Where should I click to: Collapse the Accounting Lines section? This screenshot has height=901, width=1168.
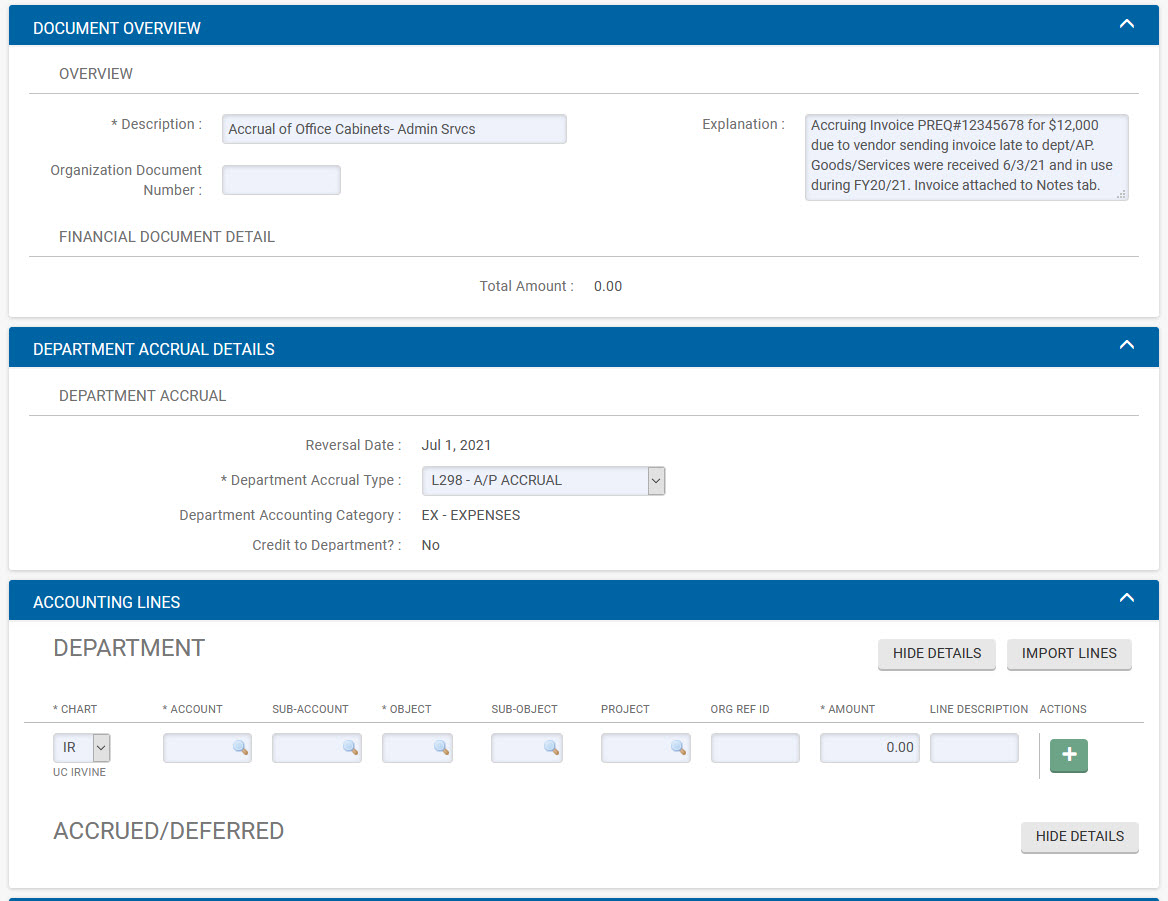coord(1126,599)
